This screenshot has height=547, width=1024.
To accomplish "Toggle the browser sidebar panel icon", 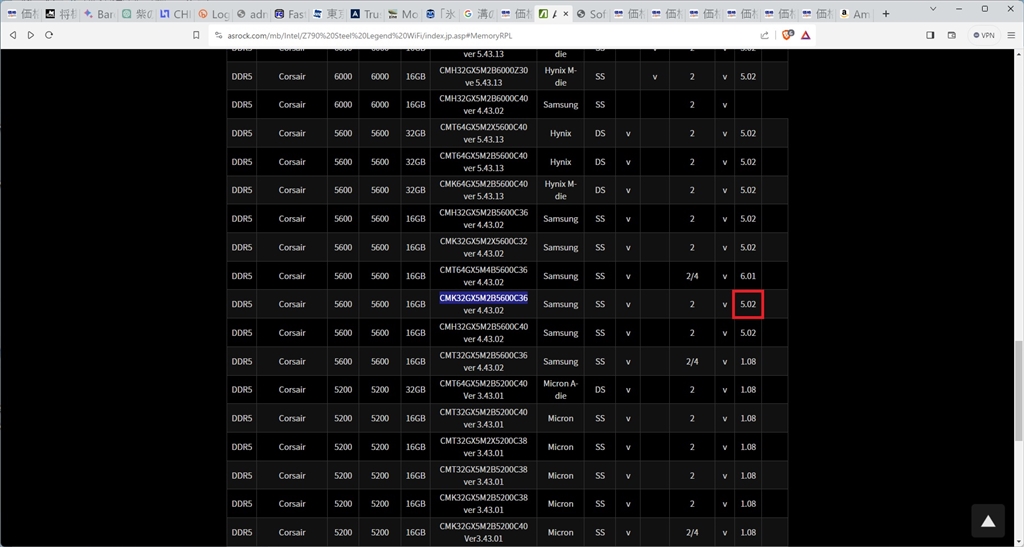I will (x=930, y=35).
